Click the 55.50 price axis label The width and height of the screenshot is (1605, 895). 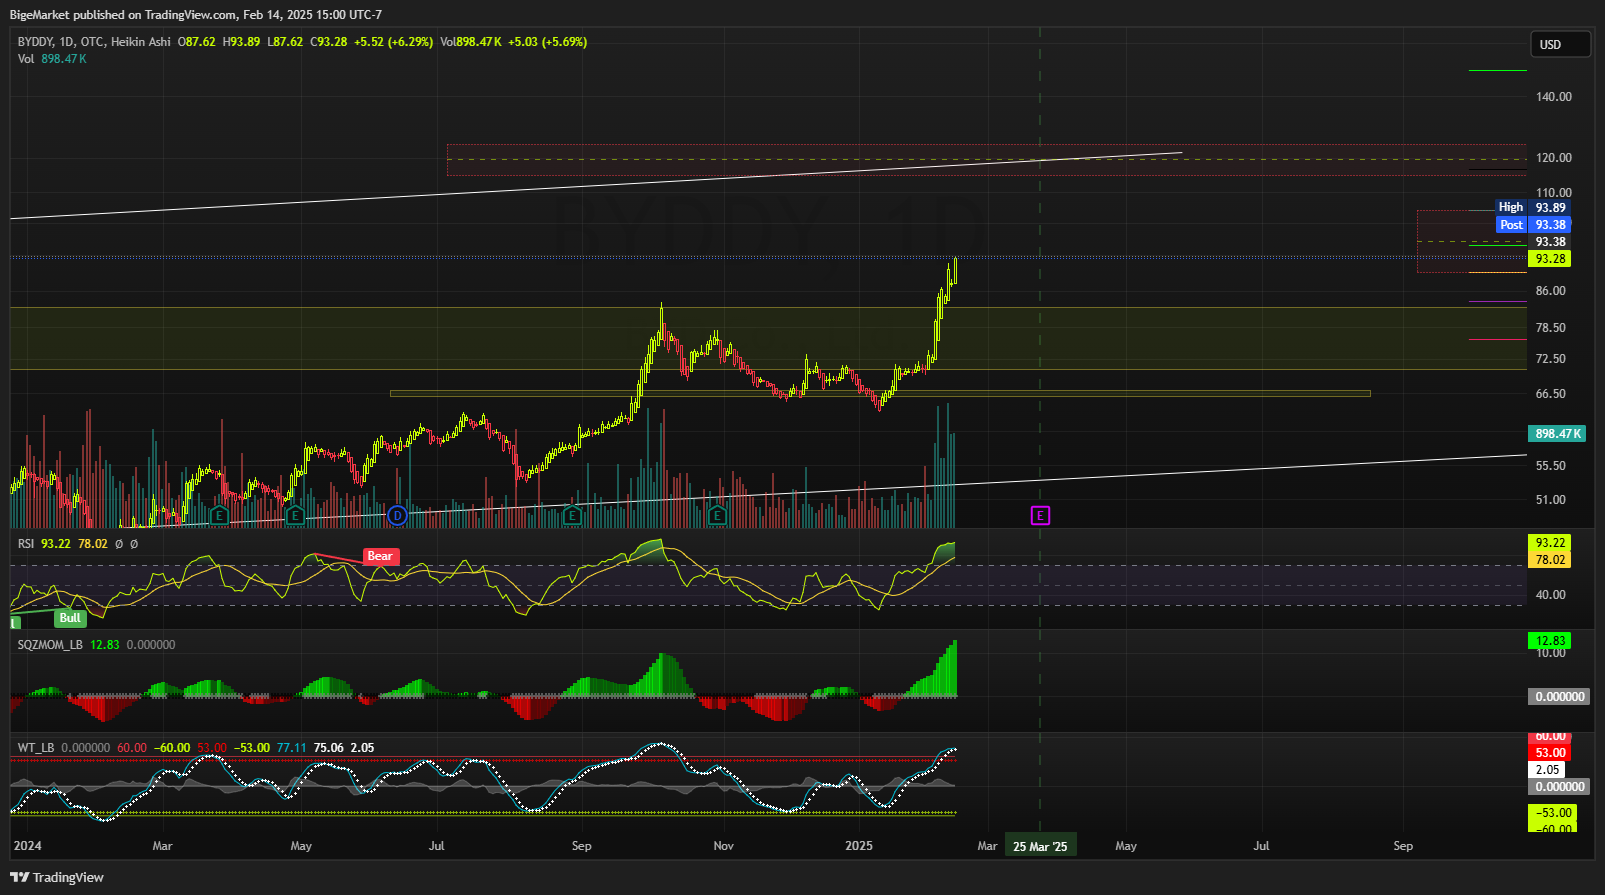tap(1551, 466)
